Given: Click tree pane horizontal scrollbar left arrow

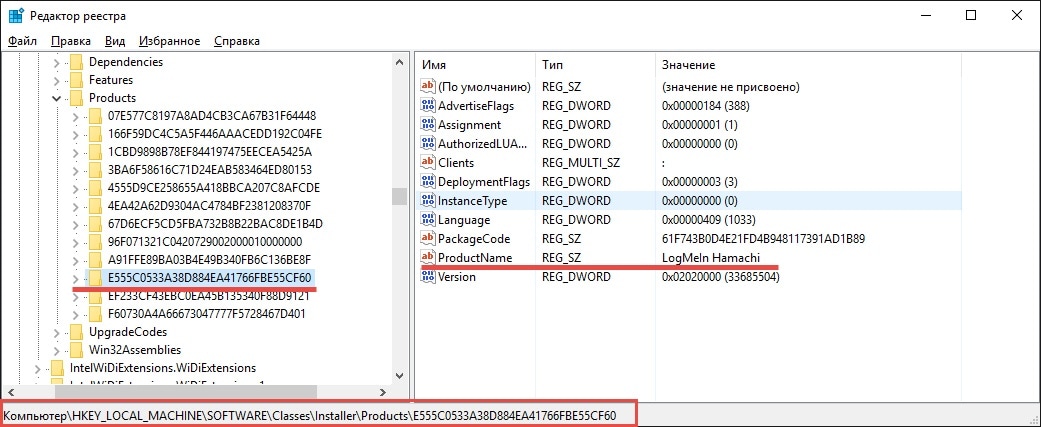Looking at the screenshot, I should [x=9, y=392].
